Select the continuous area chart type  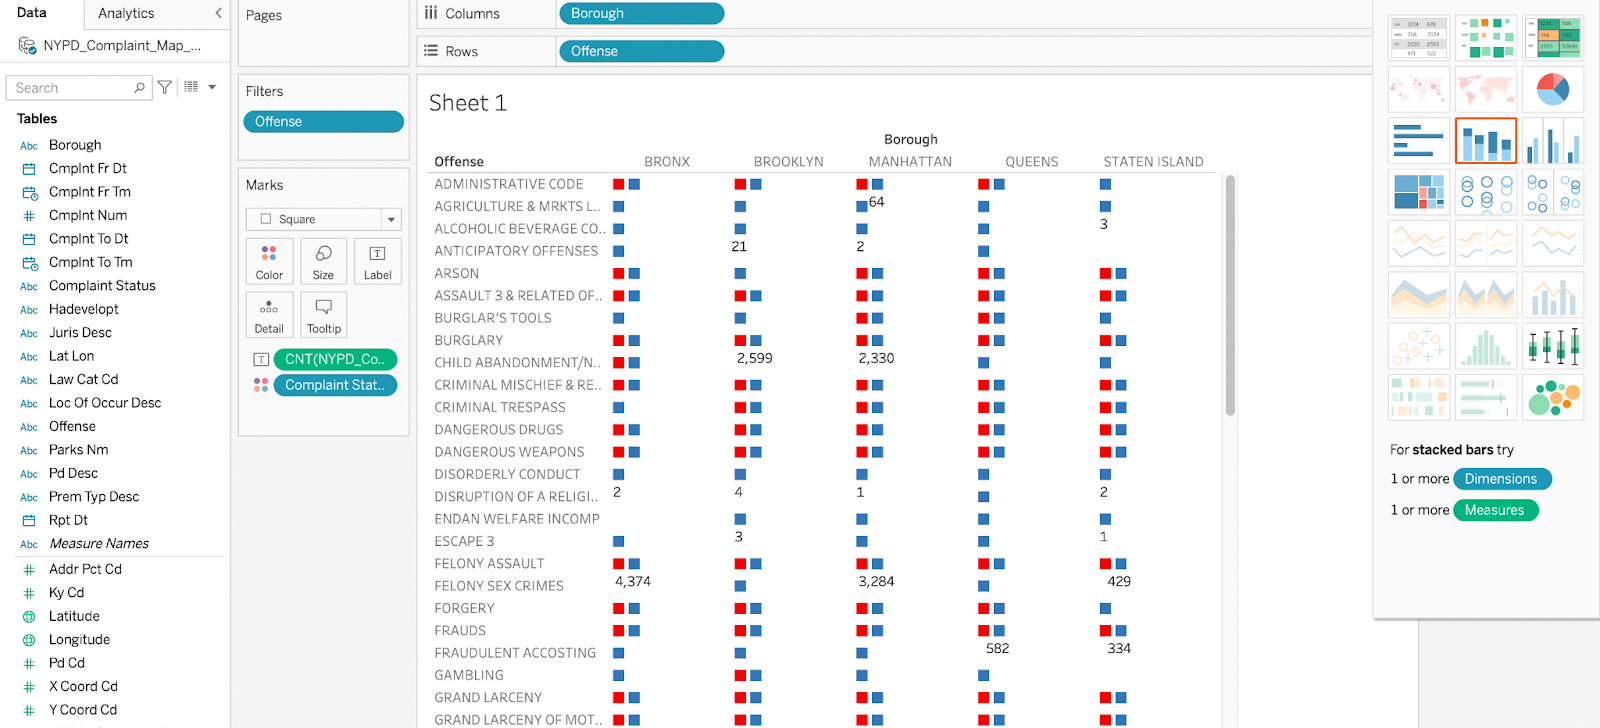[1419, 295]
